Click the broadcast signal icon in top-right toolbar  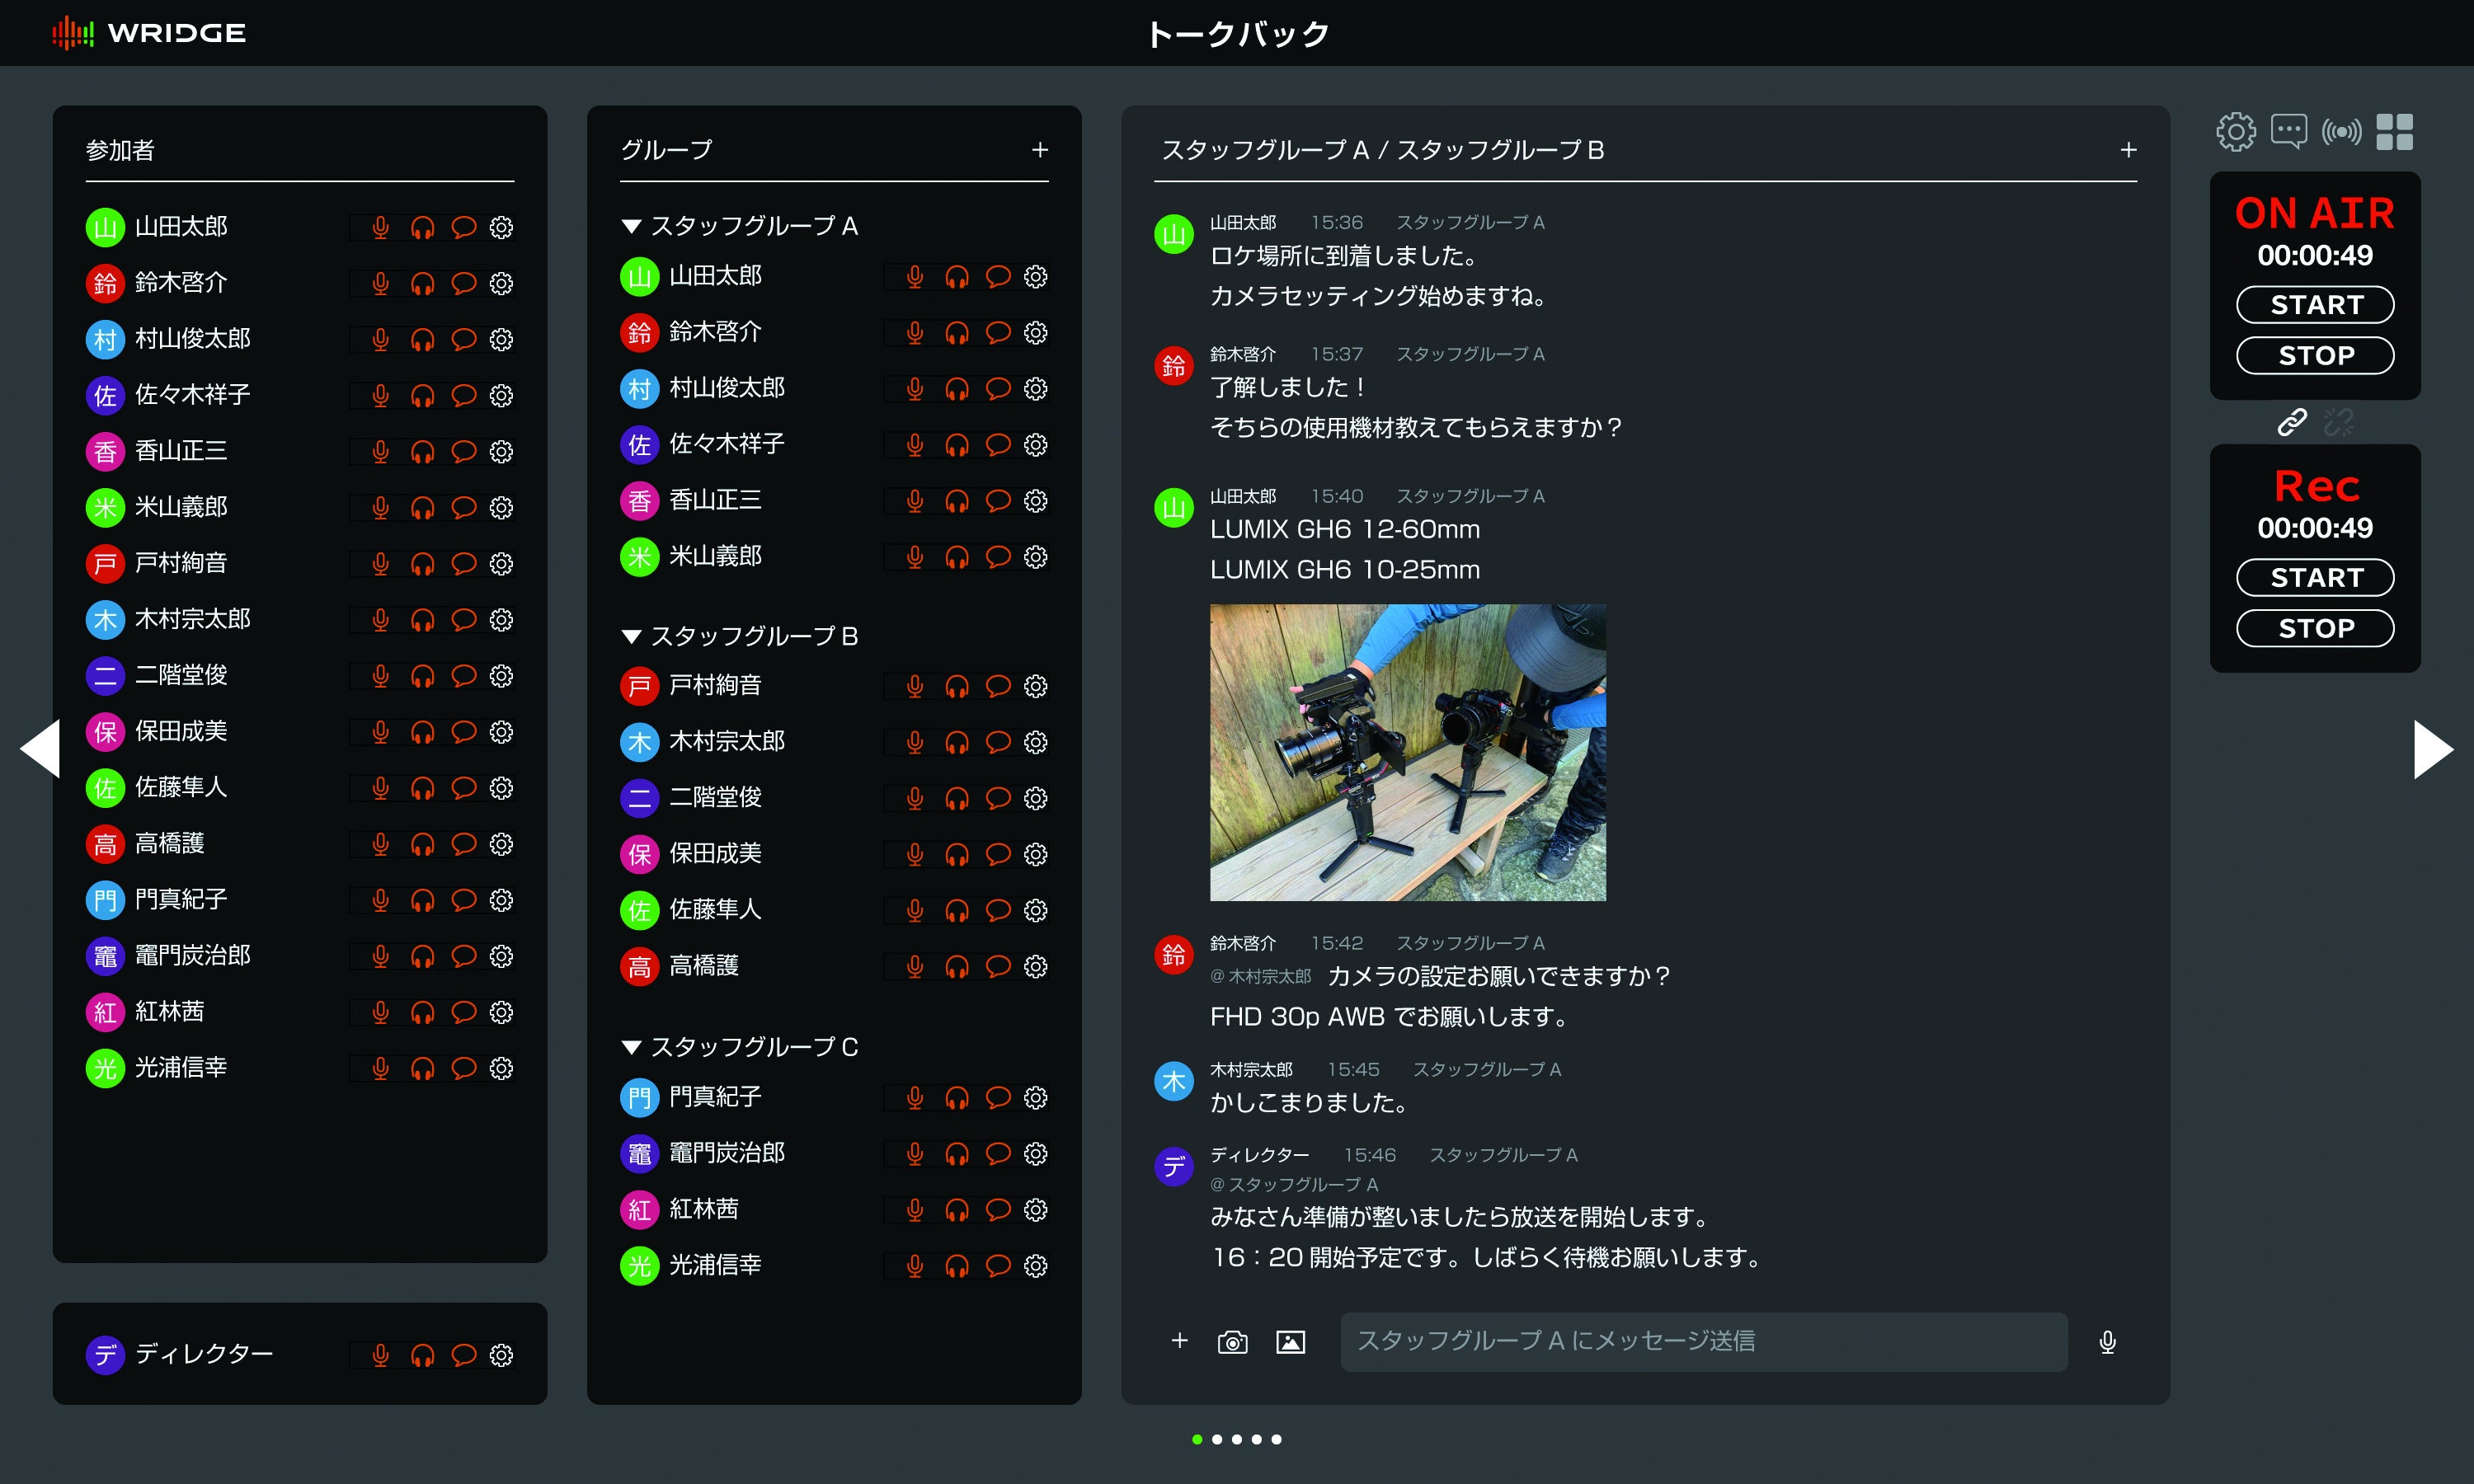pyautogui.click(x=2341, y=132)
